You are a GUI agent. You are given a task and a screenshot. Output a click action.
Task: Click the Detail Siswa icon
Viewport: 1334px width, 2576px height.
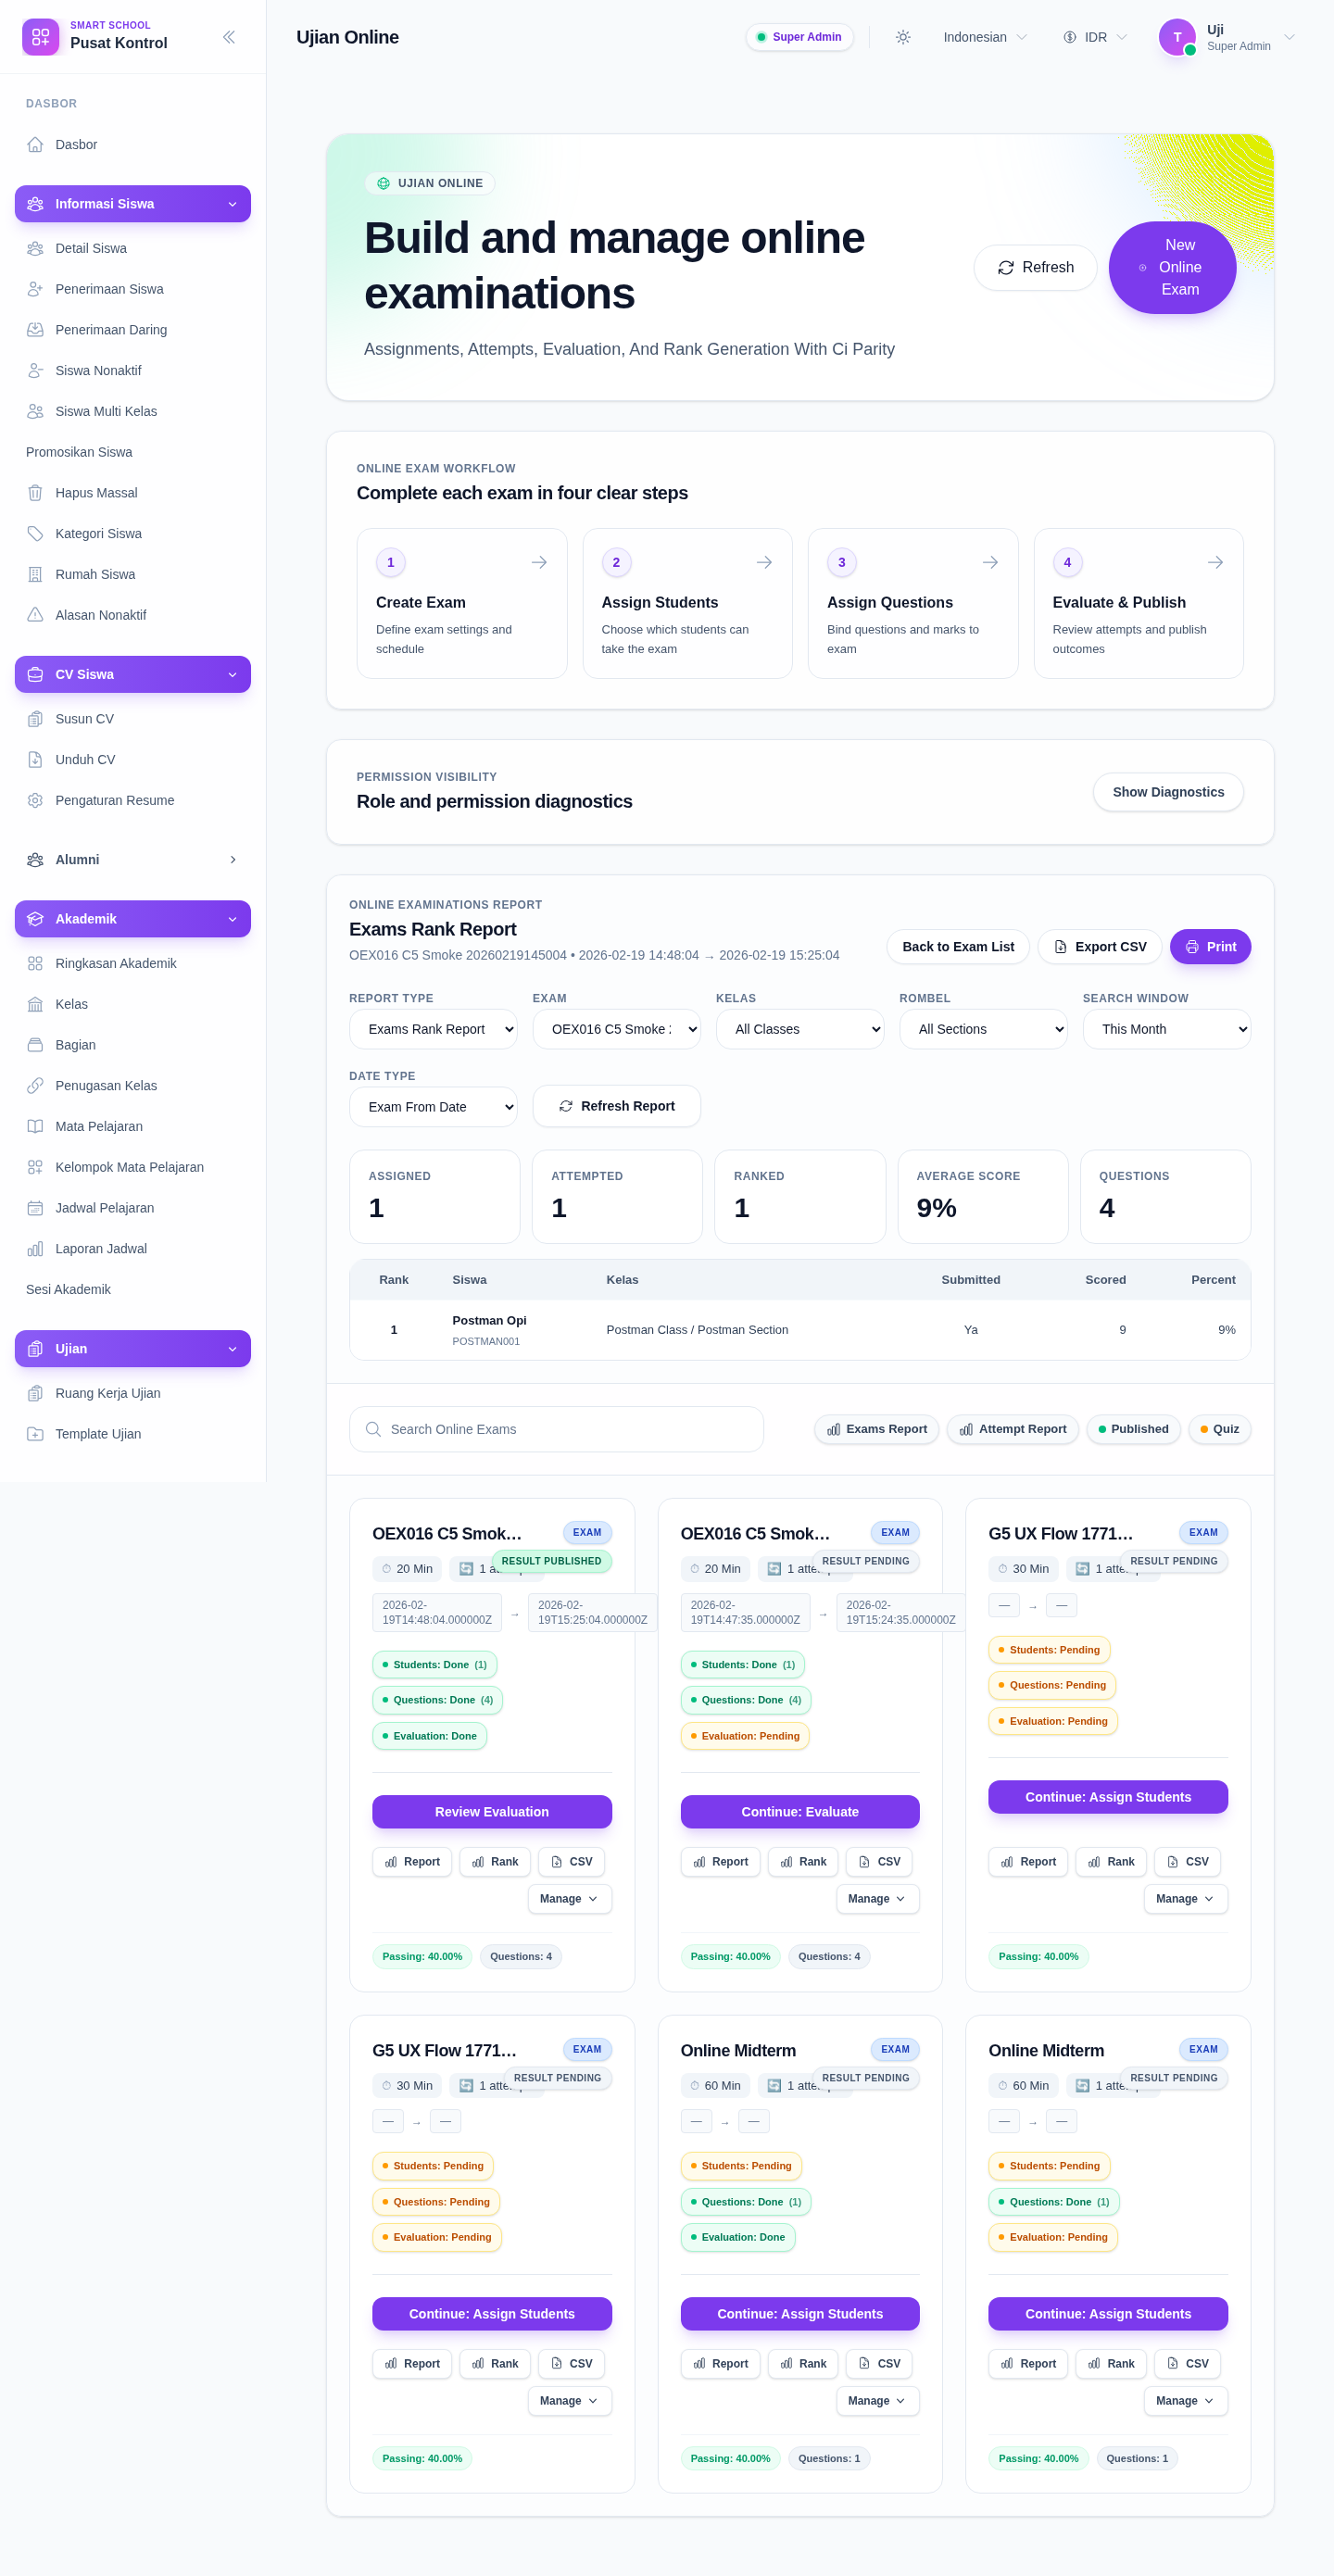(35, 249)
